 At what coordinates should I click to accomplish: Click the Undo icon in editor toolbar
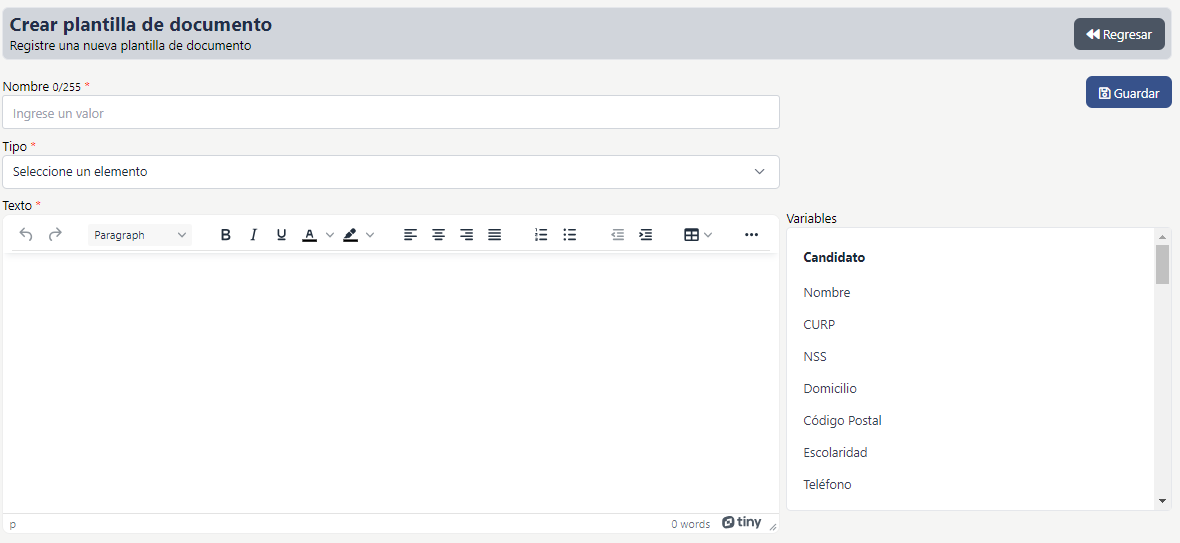[x=26, y=235]
